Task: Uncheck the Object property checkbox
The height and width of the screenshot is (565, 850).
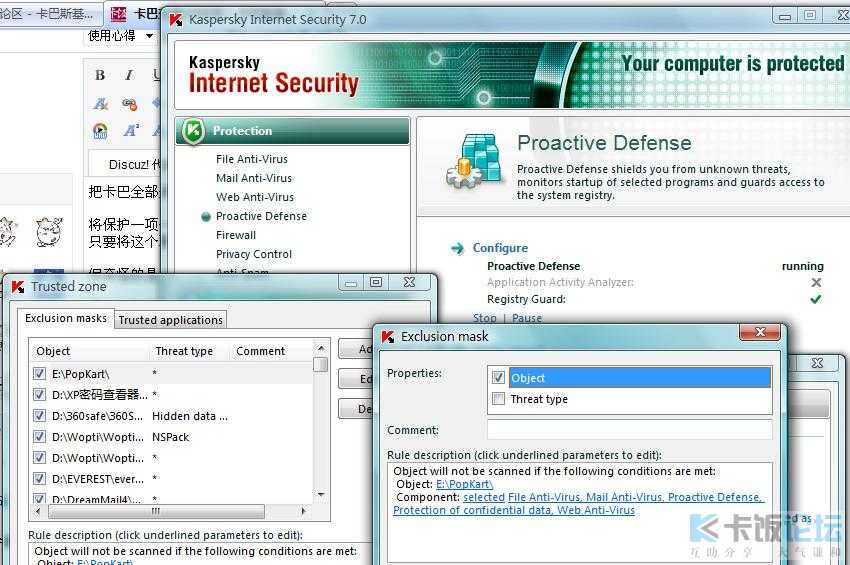Action: tap(498, 377)
